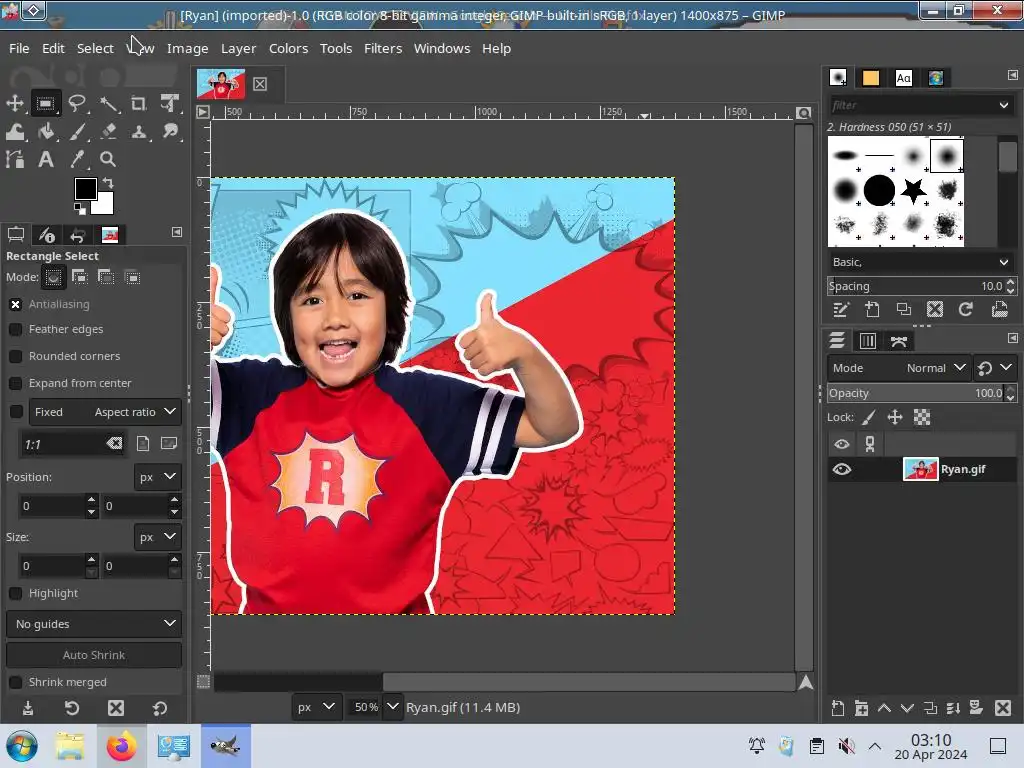Select the Warp Transform tool

coord(14,132)
